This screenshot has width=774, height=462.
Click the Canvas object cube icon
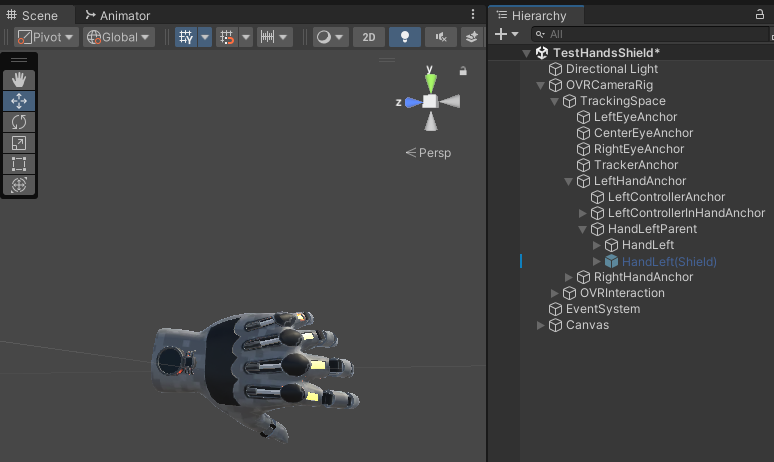tap(556, 325)
